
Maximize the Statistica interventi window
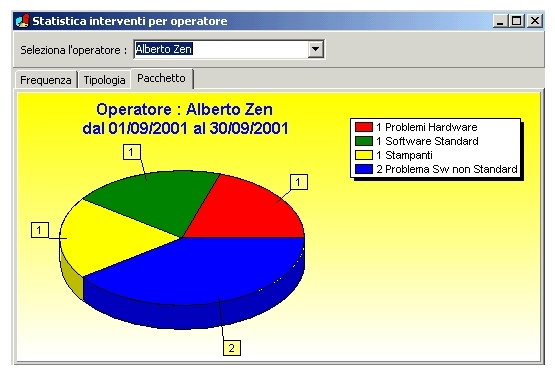tap(516, 21)
